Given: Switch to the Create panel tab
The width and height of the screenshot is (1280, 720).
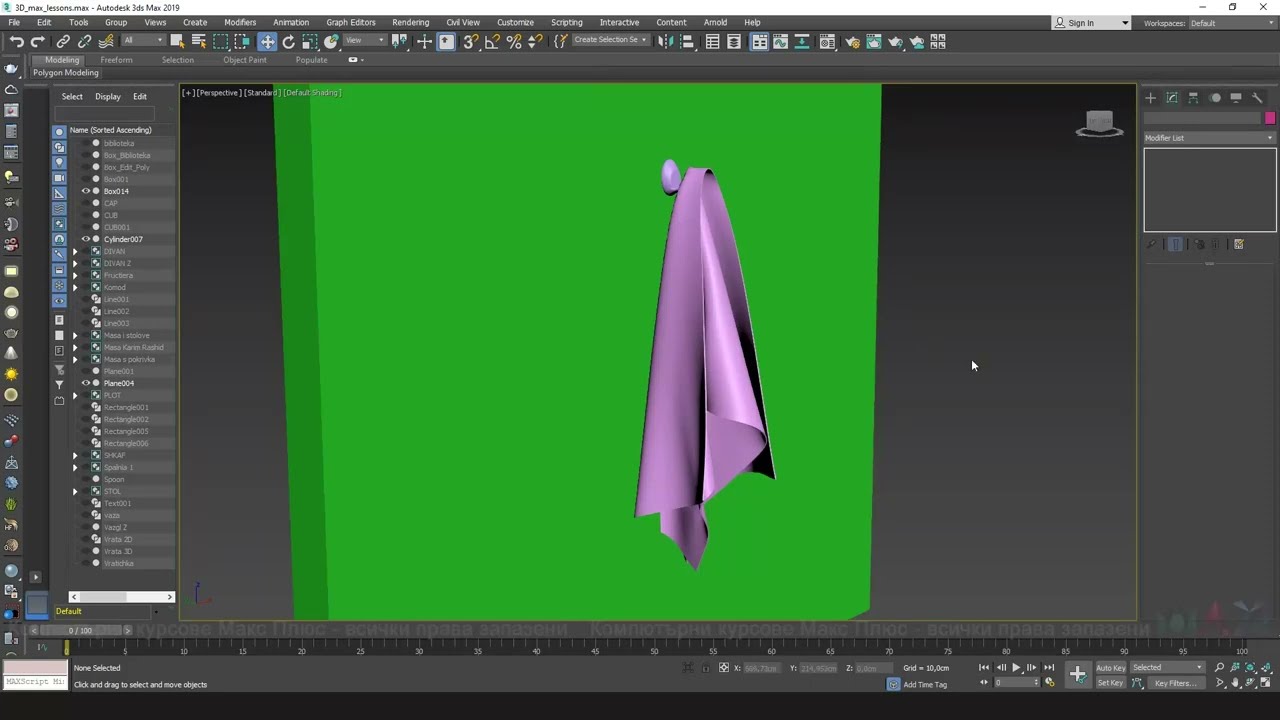Looking at the screenshot, I should 1151,97.
